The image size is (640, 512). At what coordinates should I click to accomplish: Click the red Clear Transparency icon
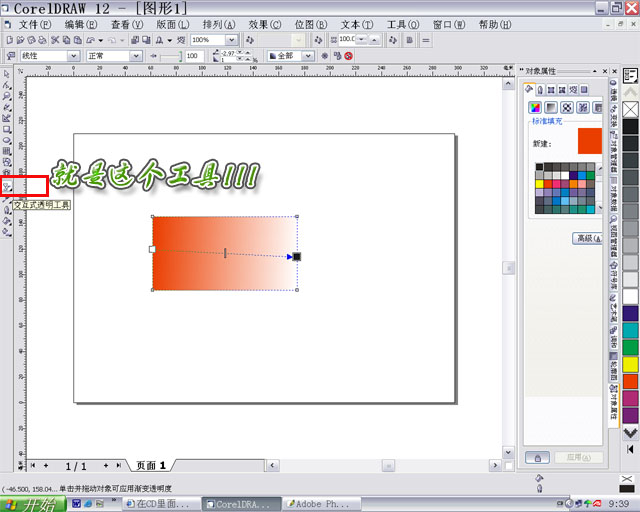click(349, 56)
